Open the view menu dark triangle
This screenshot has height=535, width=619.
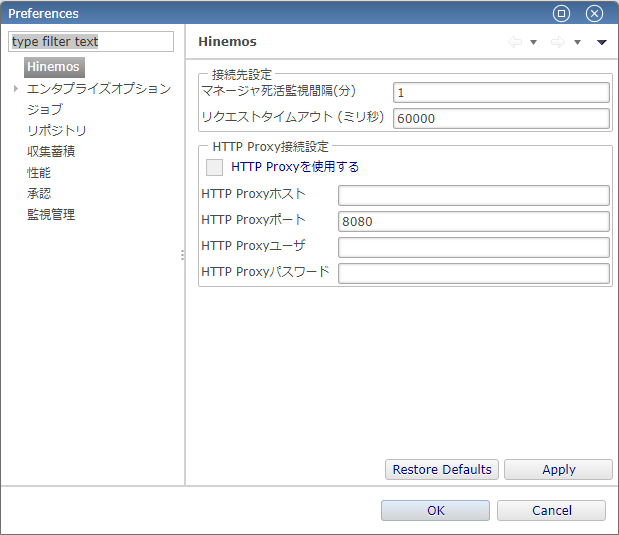click(601, 42)
